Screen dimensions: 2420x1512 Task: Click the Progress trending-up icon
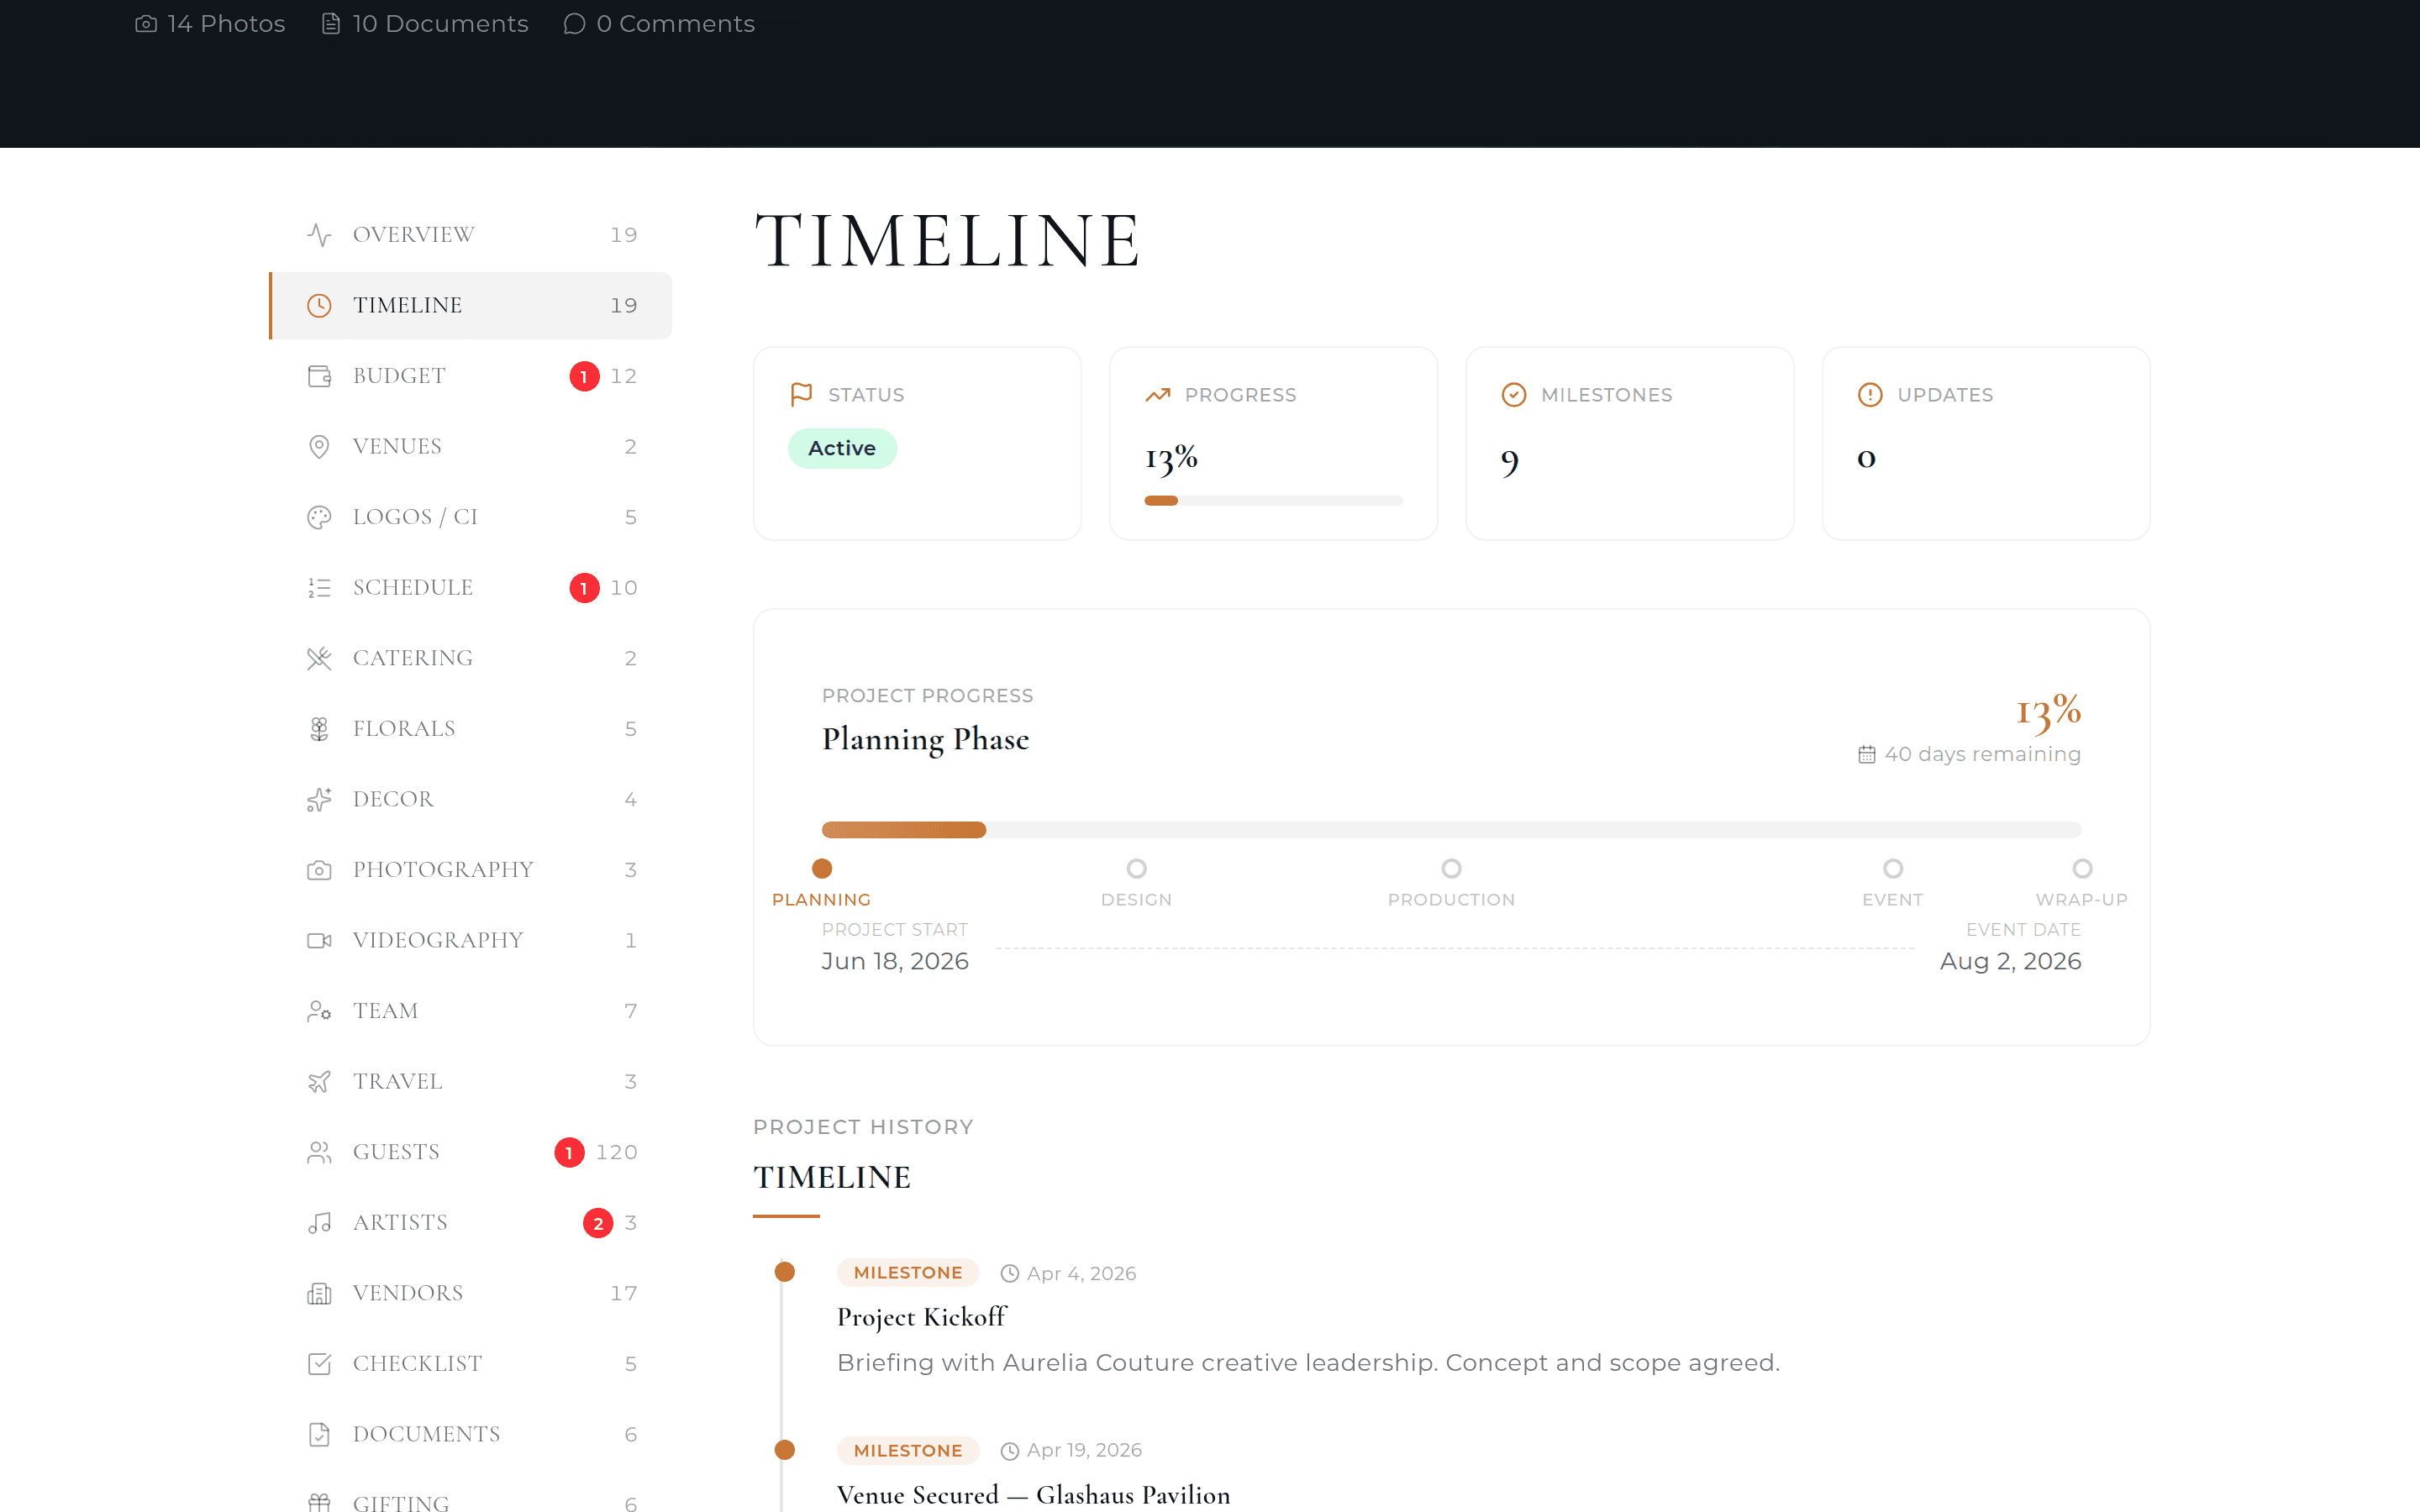point(1157,395)
